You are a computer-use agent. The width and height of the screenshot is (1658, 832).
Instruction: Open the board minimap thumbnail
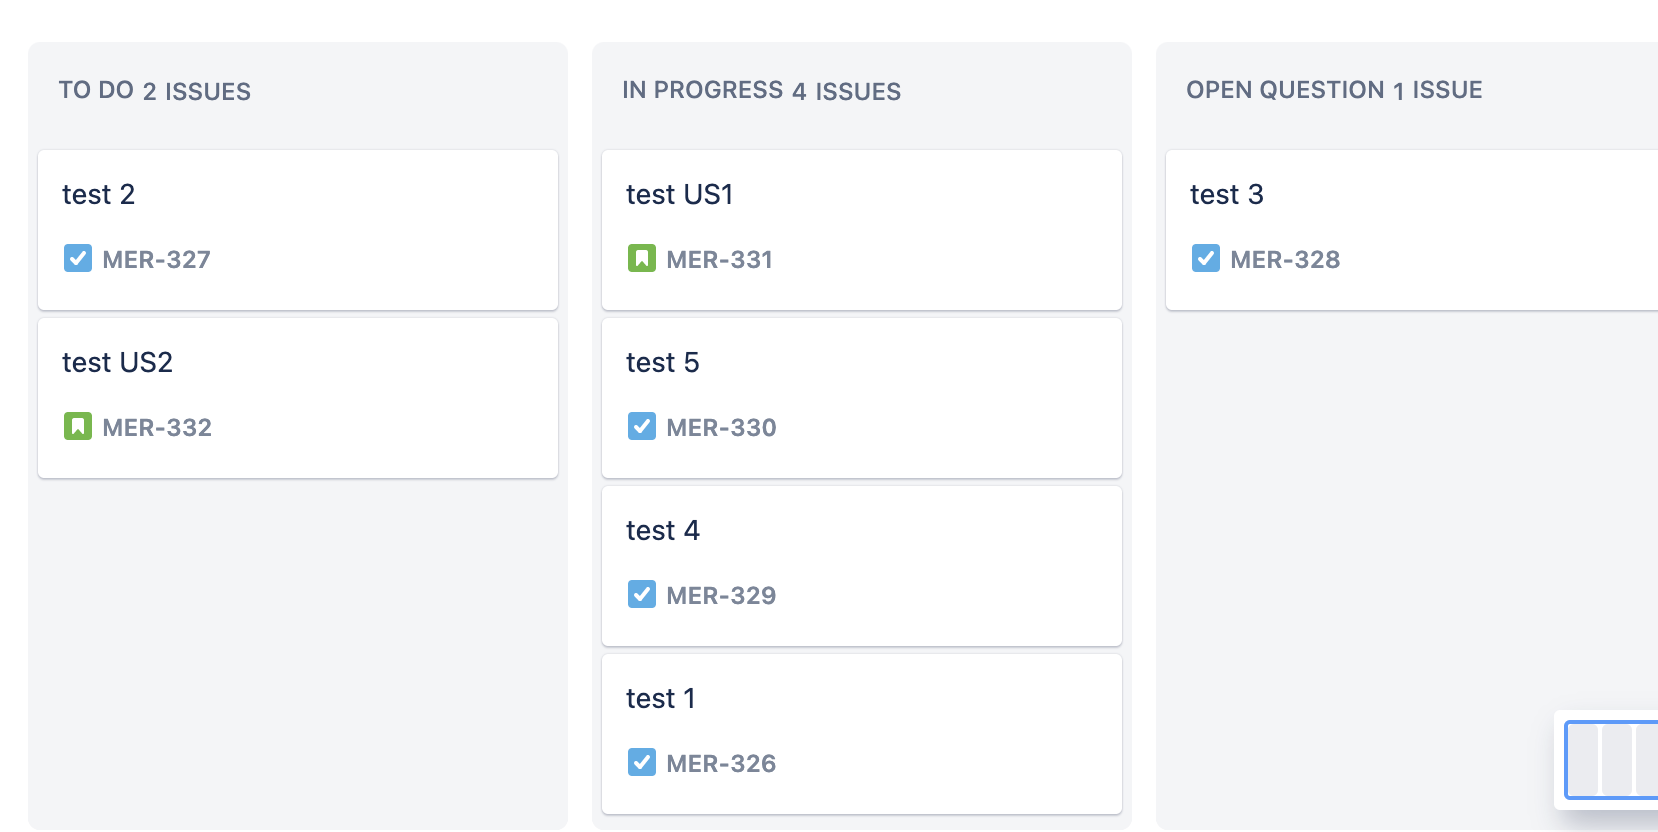[1612, 760]
